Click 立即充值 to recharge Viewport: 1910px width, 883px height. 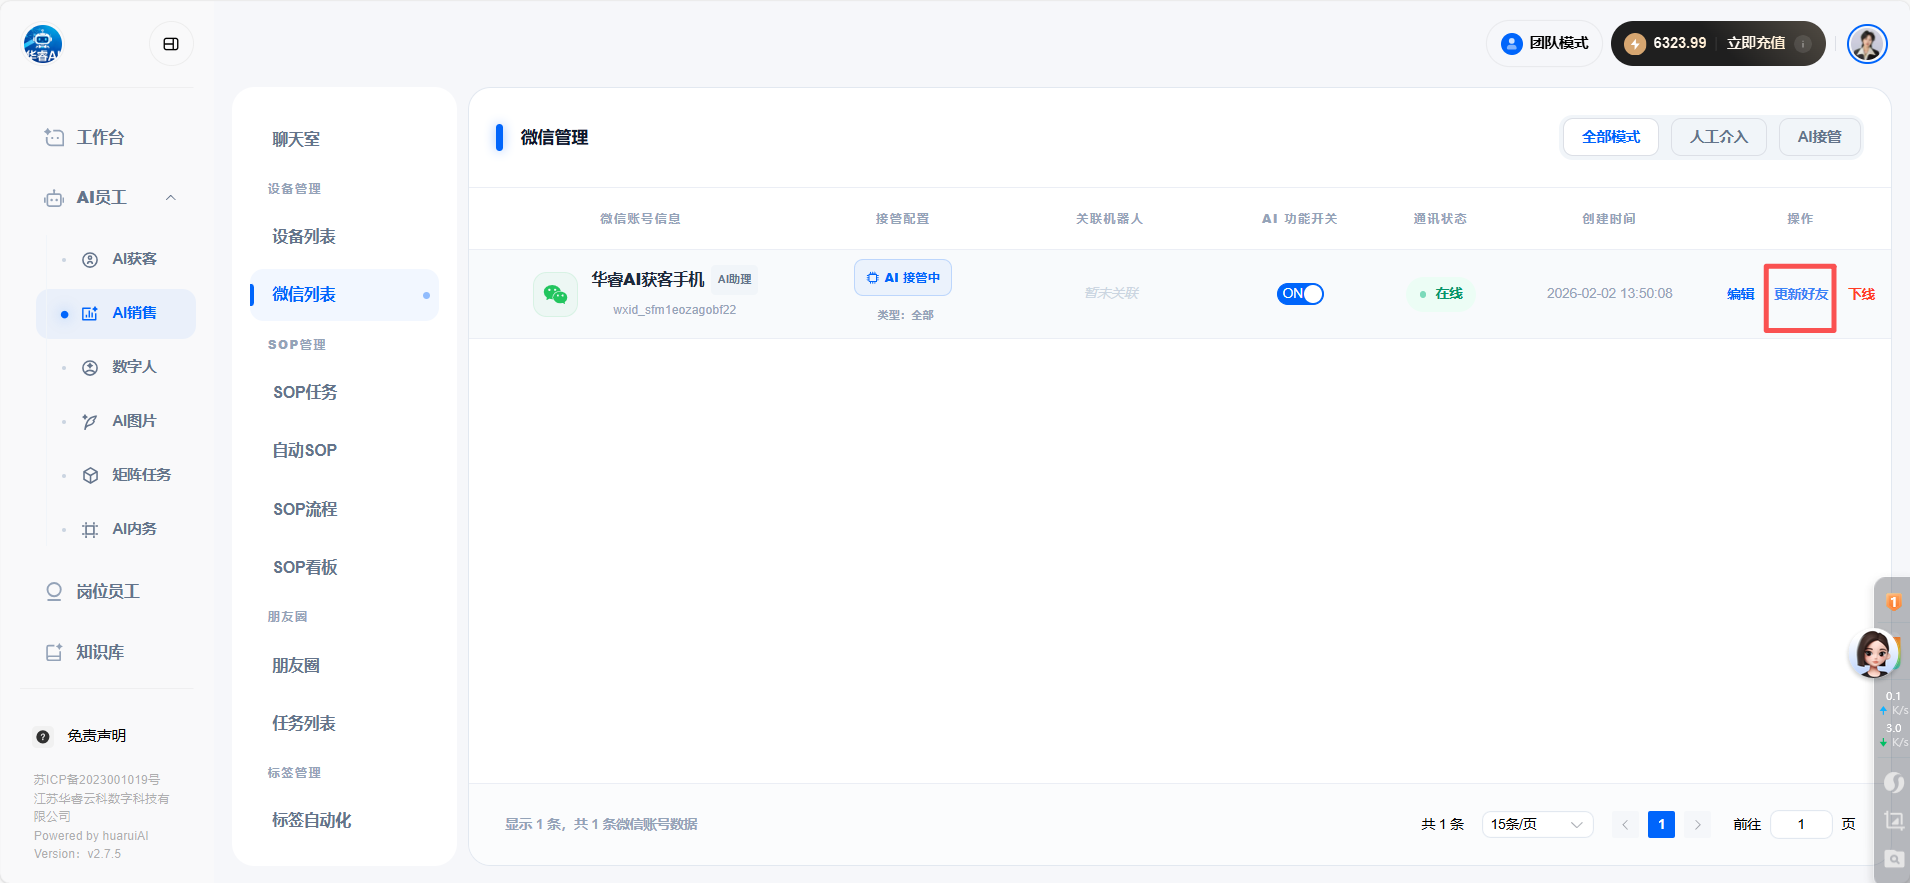1755,44
